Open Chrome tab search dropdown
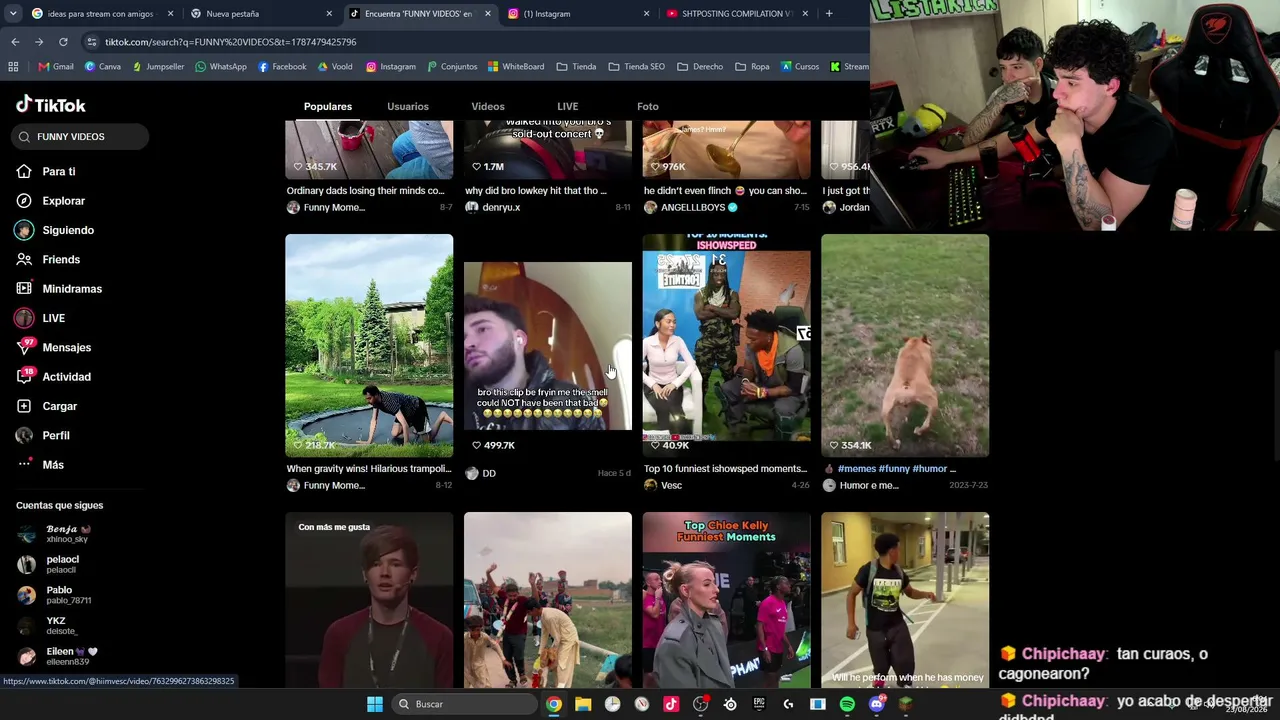This screenshot has height=720, width=1280. (x=13, y=14)
